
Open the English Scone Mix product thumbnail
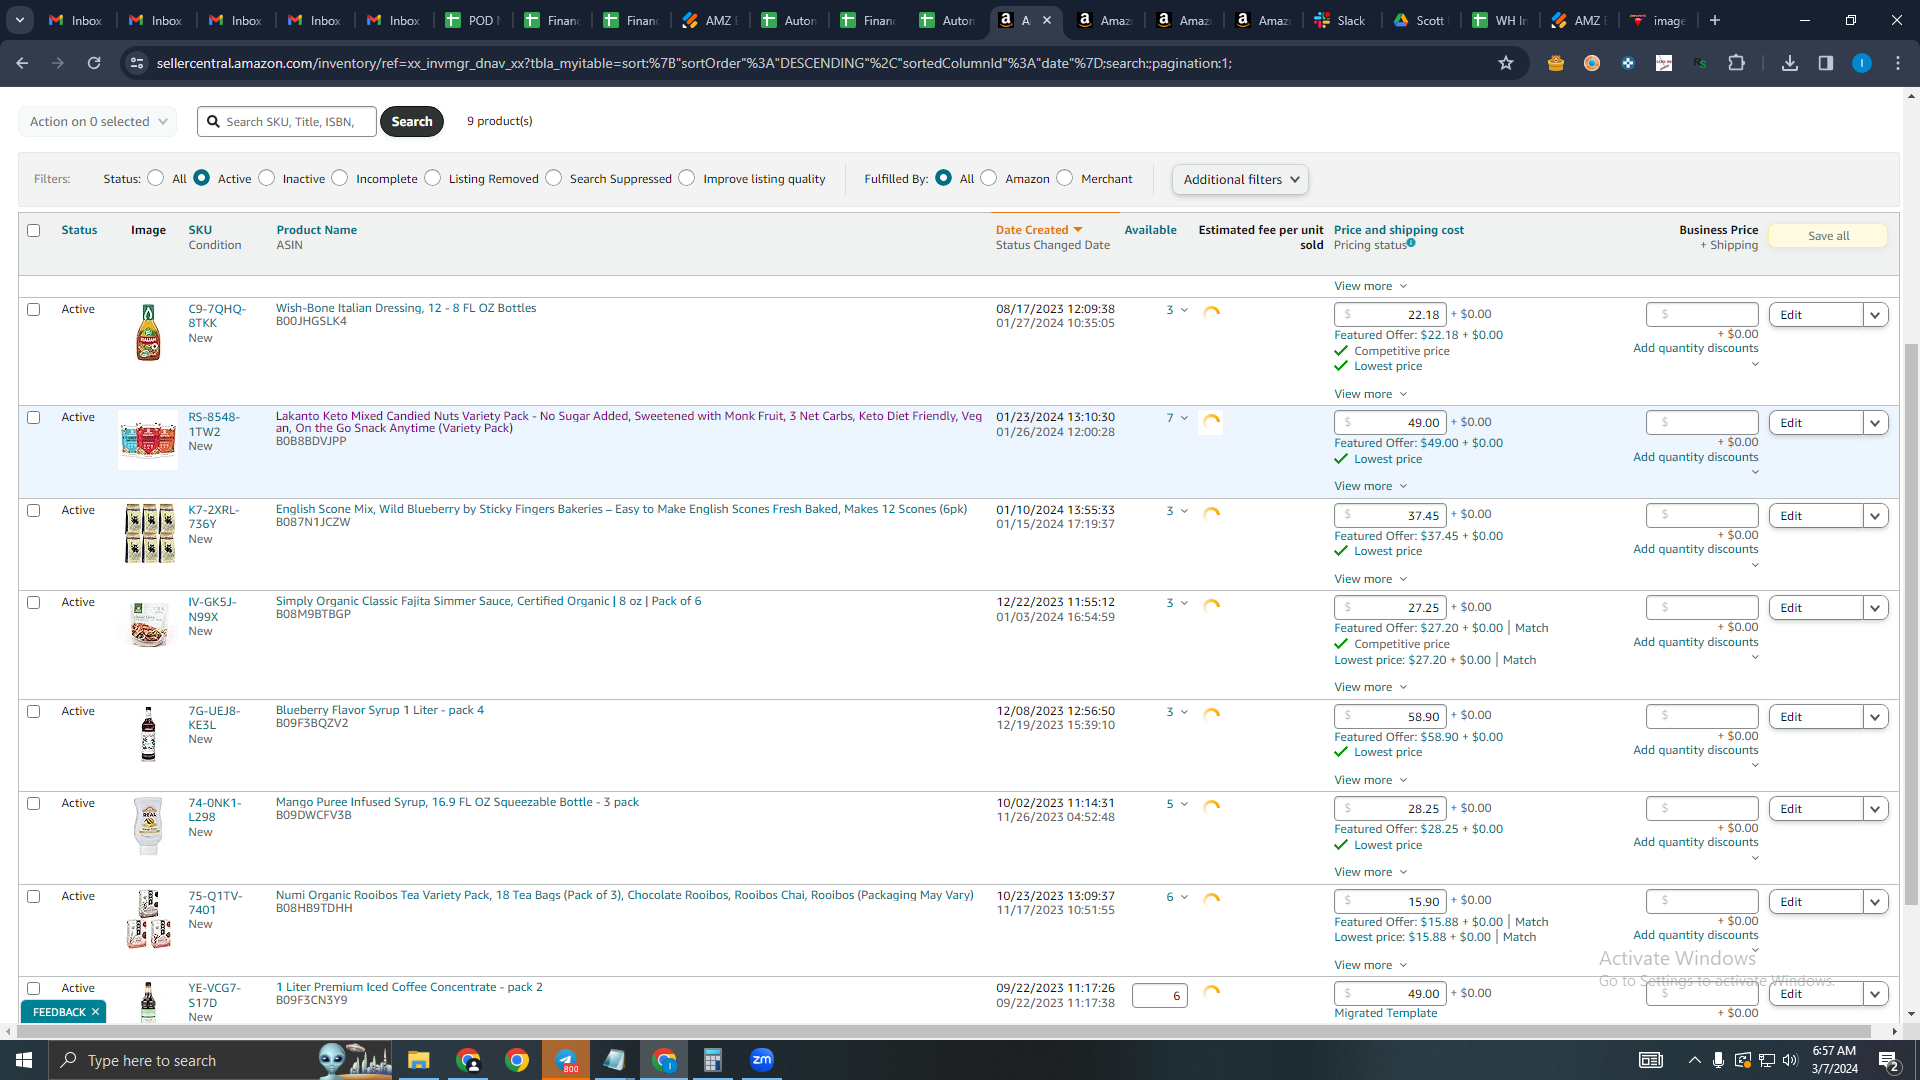pyautogui.click(x=149, y=533)
